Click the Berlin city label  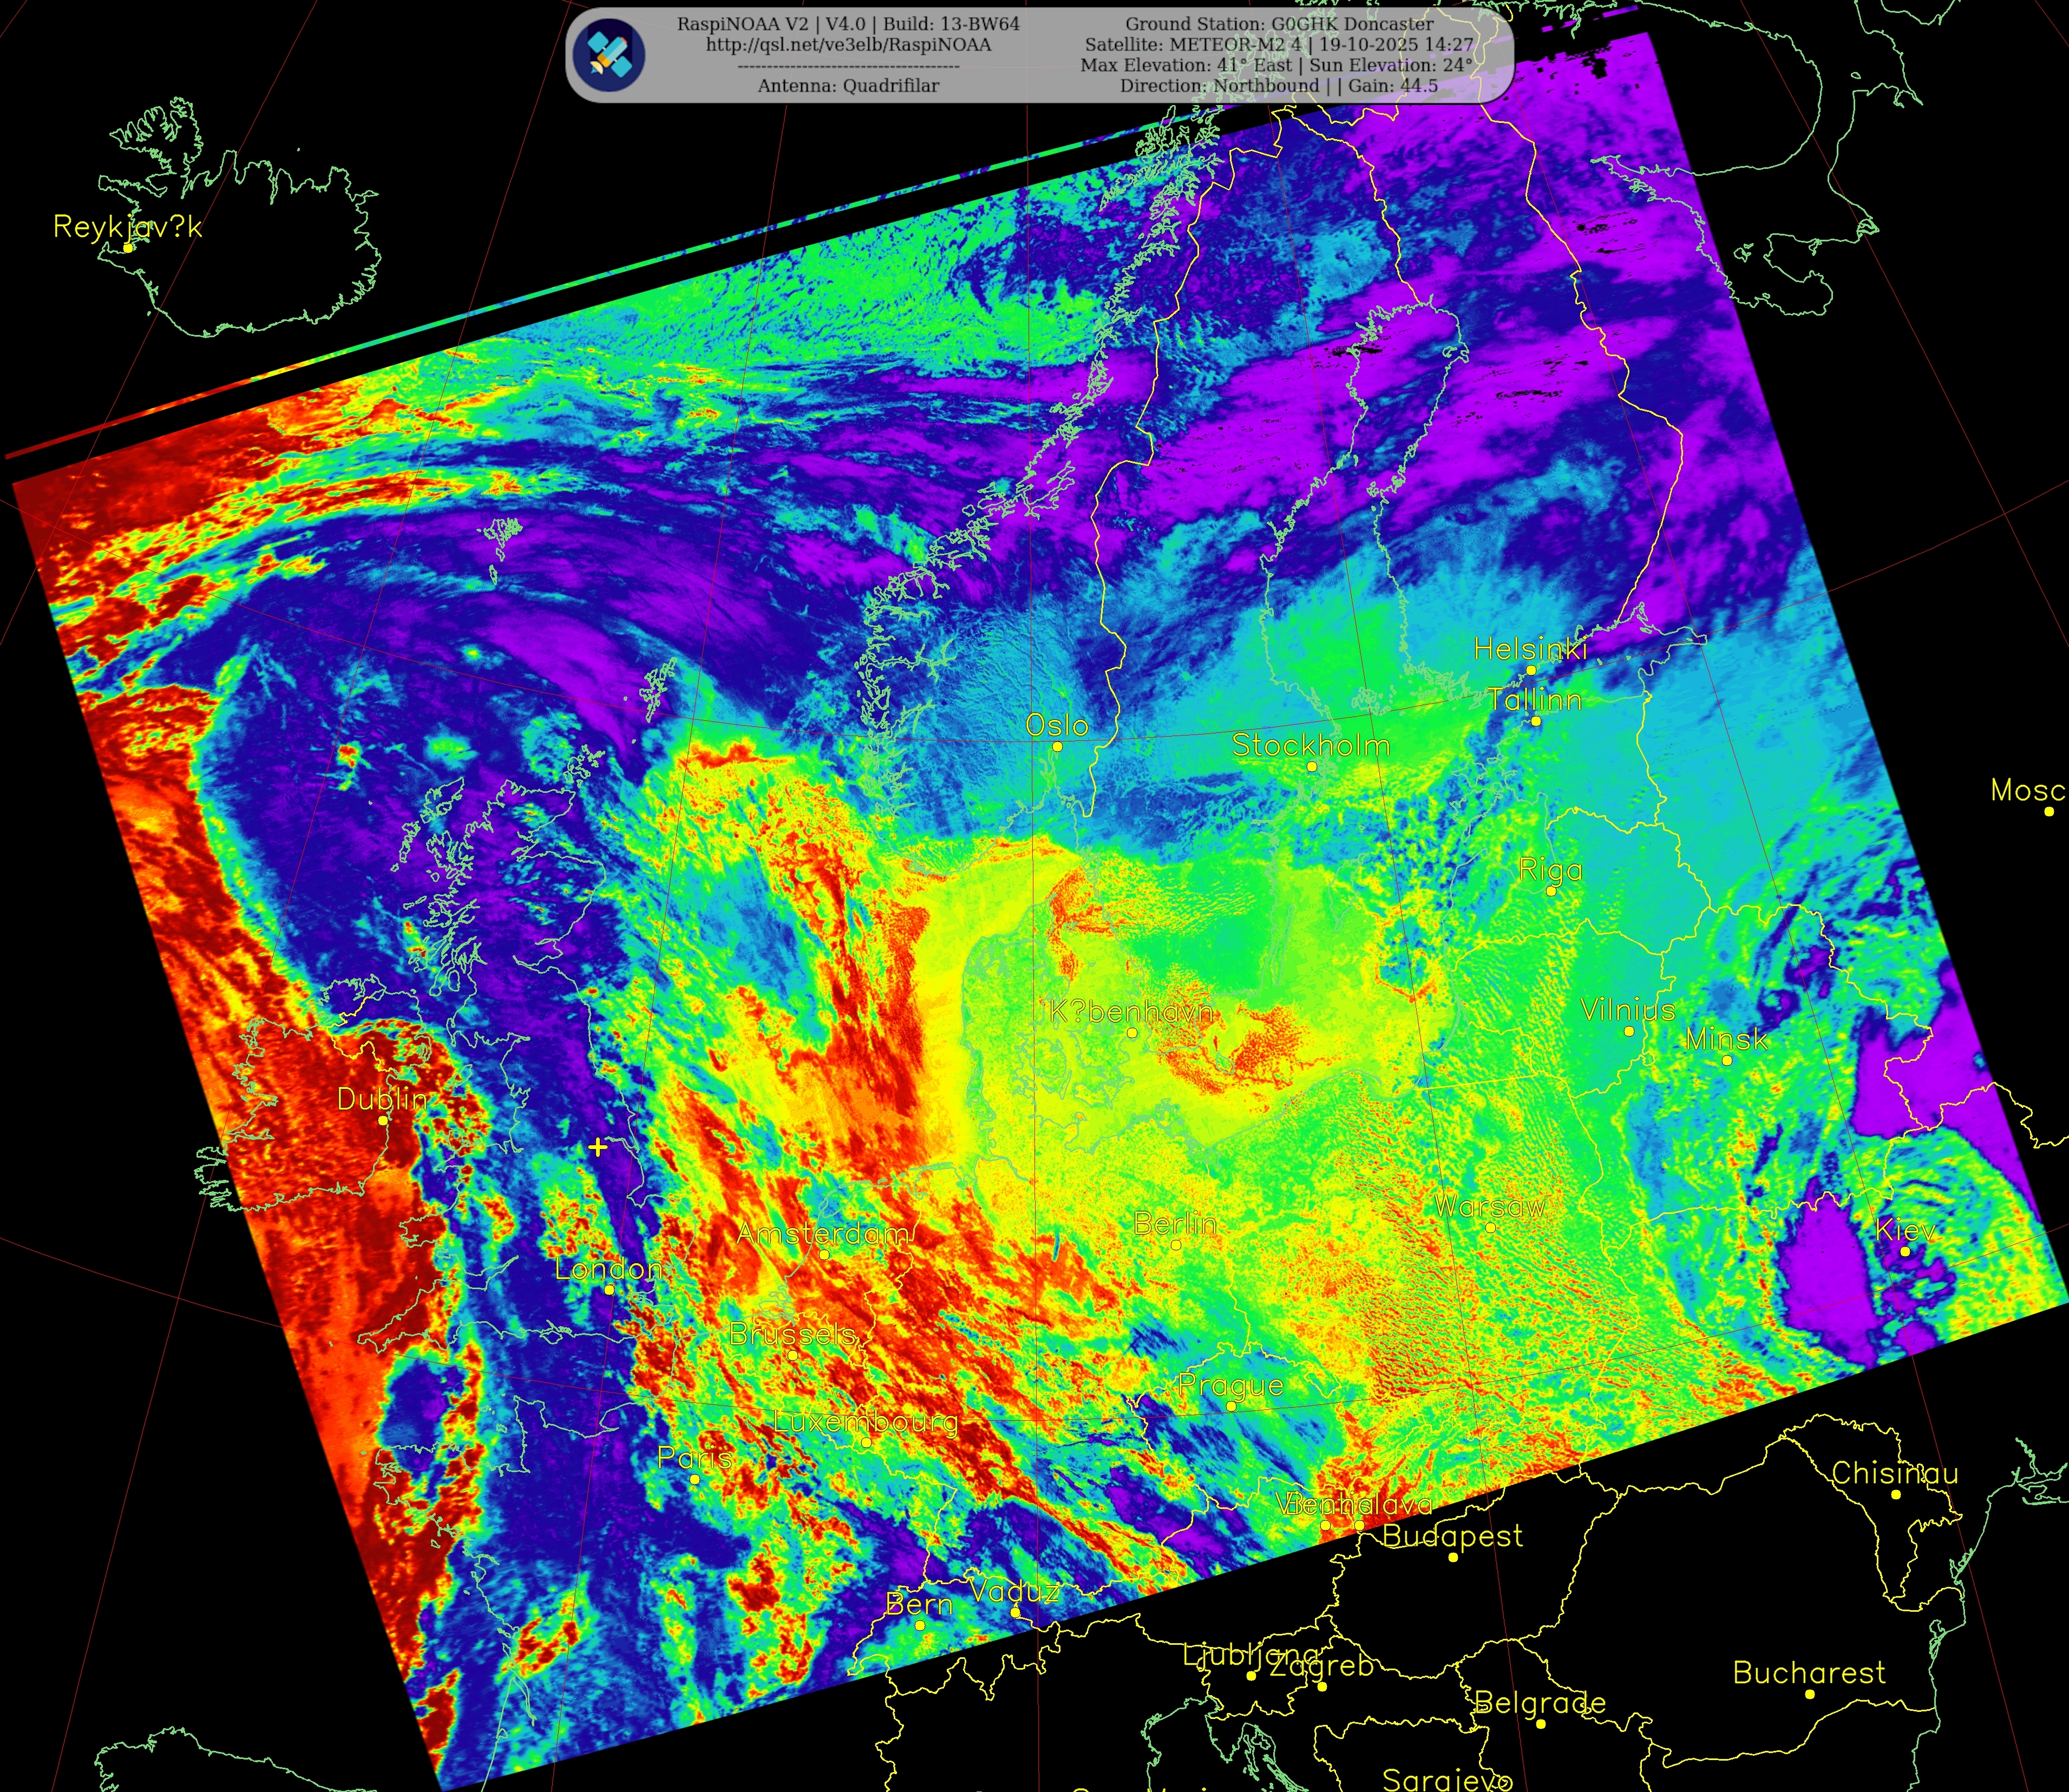[1175, 1224]
